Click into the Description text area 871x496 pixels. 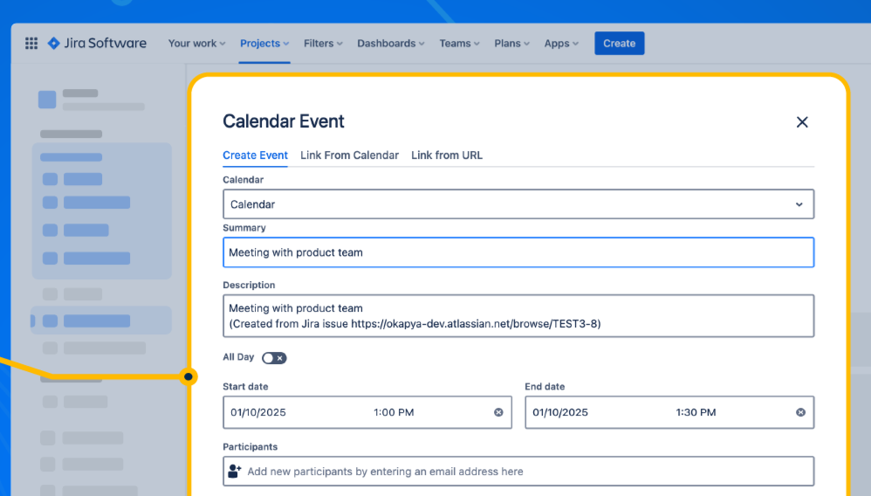518,315
